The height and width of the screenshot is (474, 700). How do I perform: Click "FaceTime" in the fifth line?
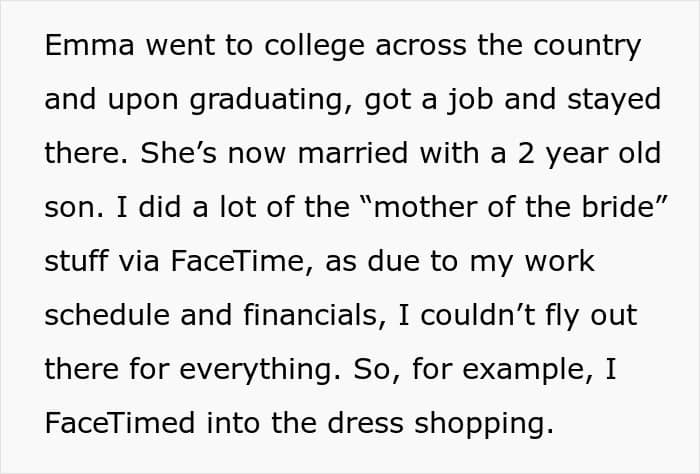click(x=238, y=261)
